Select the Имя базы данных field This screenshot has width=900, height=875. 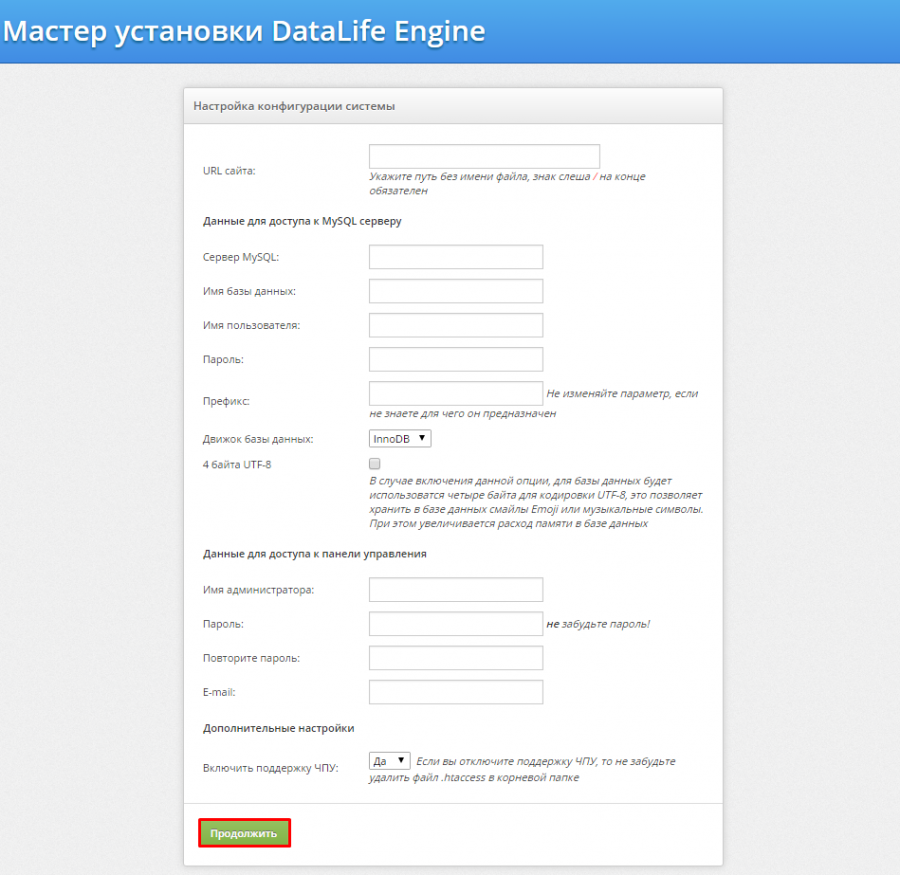[455, 290]
